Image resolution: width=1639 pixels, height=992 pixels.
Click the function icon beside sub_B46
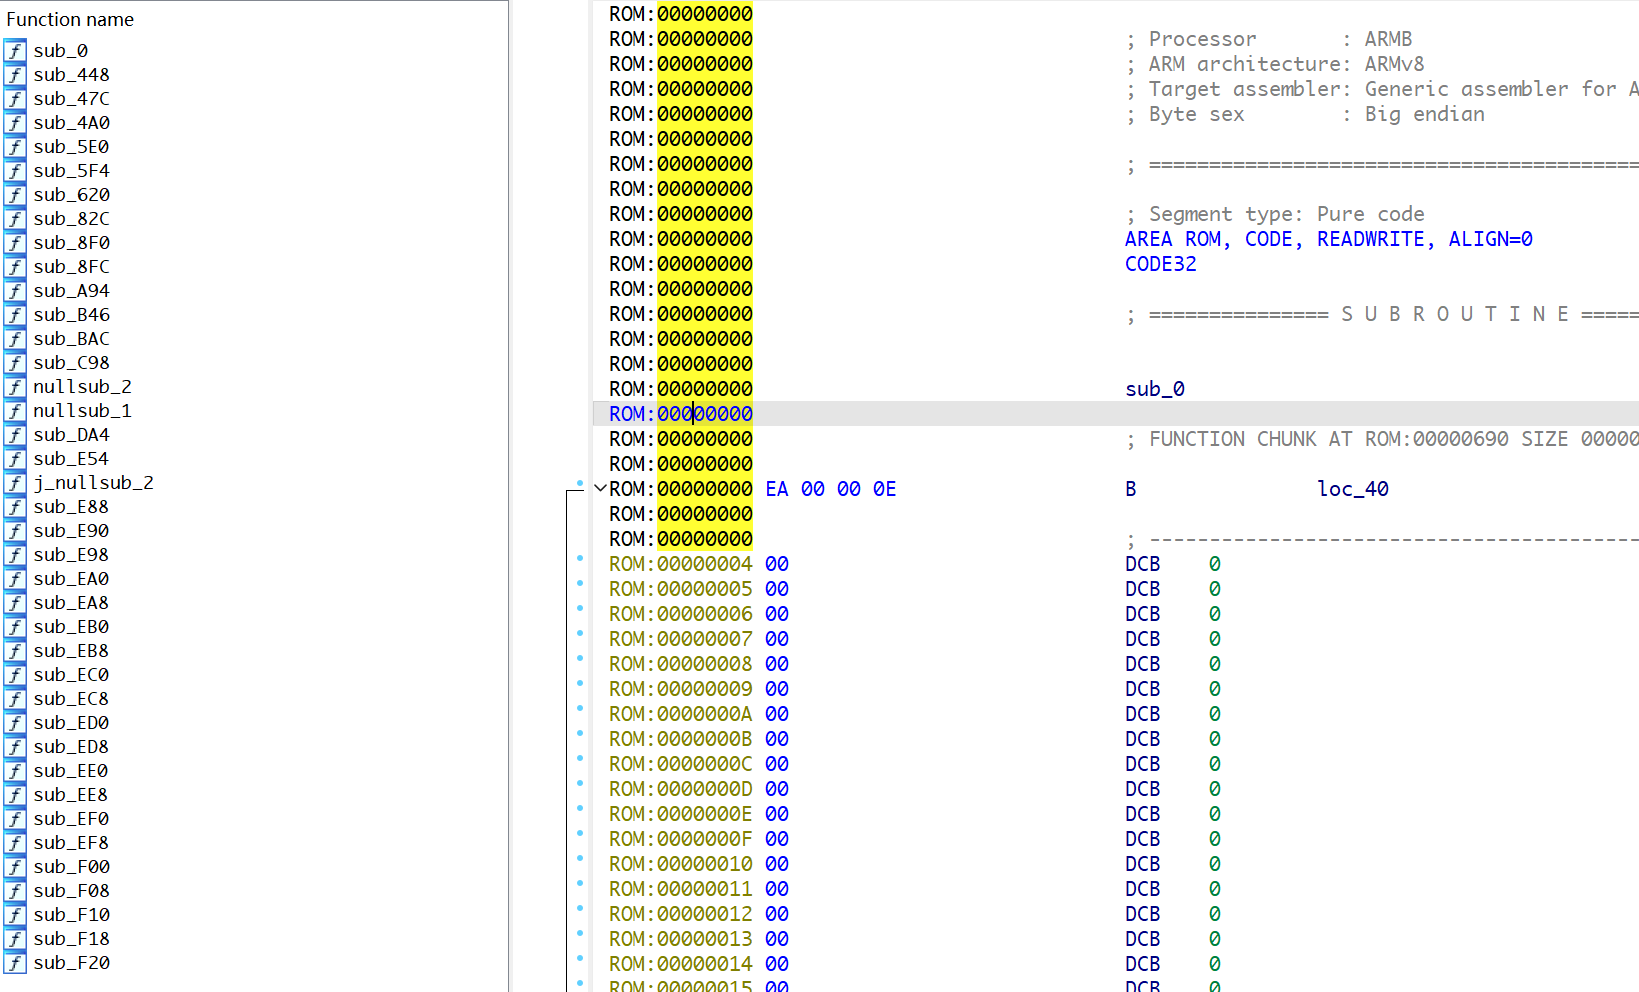coord(15,315)
